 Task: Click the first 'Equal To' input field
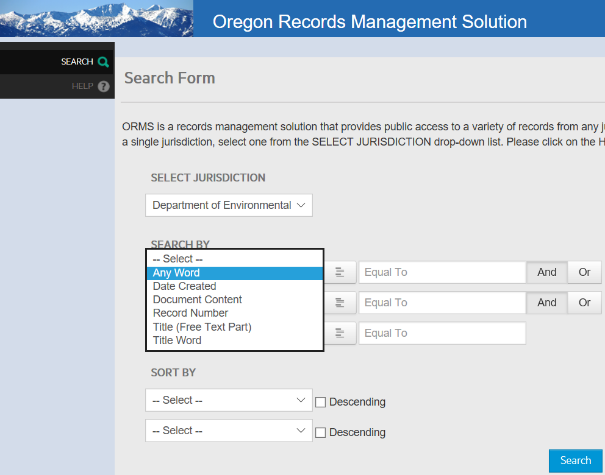click(x=442, y=272)
